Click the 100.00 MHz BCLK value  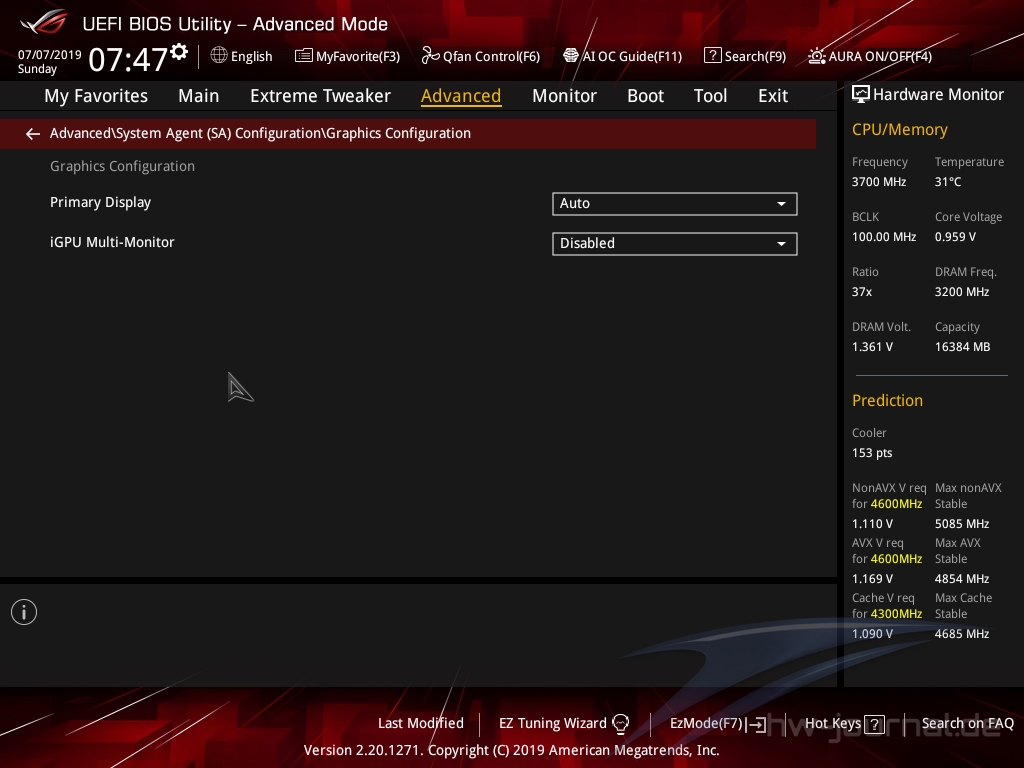[884, 237]
